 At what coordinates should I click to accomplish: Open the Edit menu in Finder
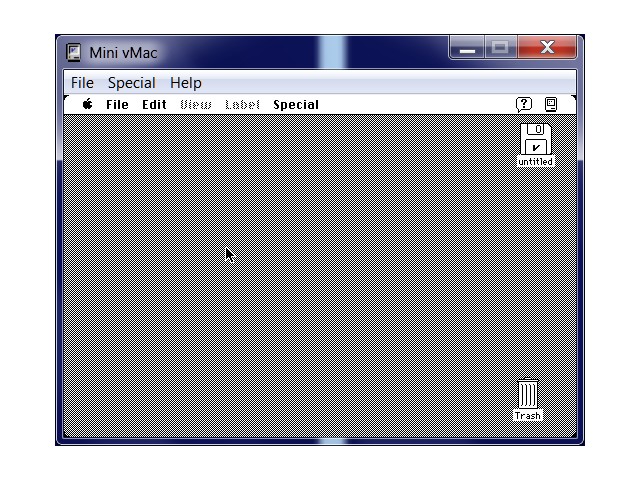click(154, 105)
